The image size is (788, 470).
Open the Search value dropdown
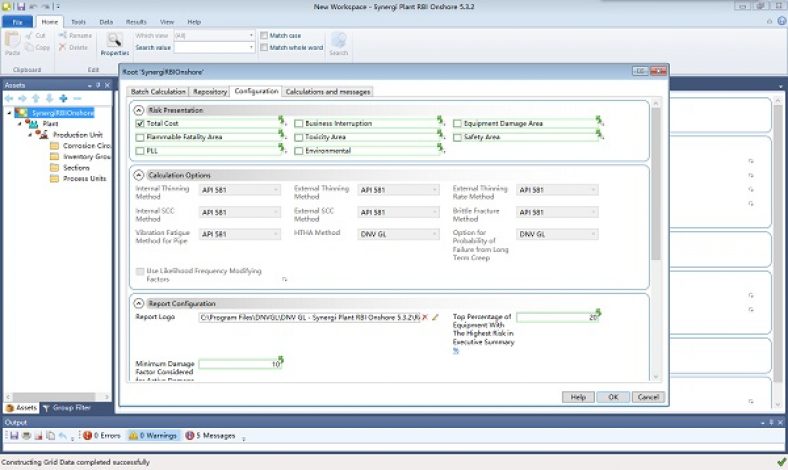pyautogui.click(x=250, y=47)
